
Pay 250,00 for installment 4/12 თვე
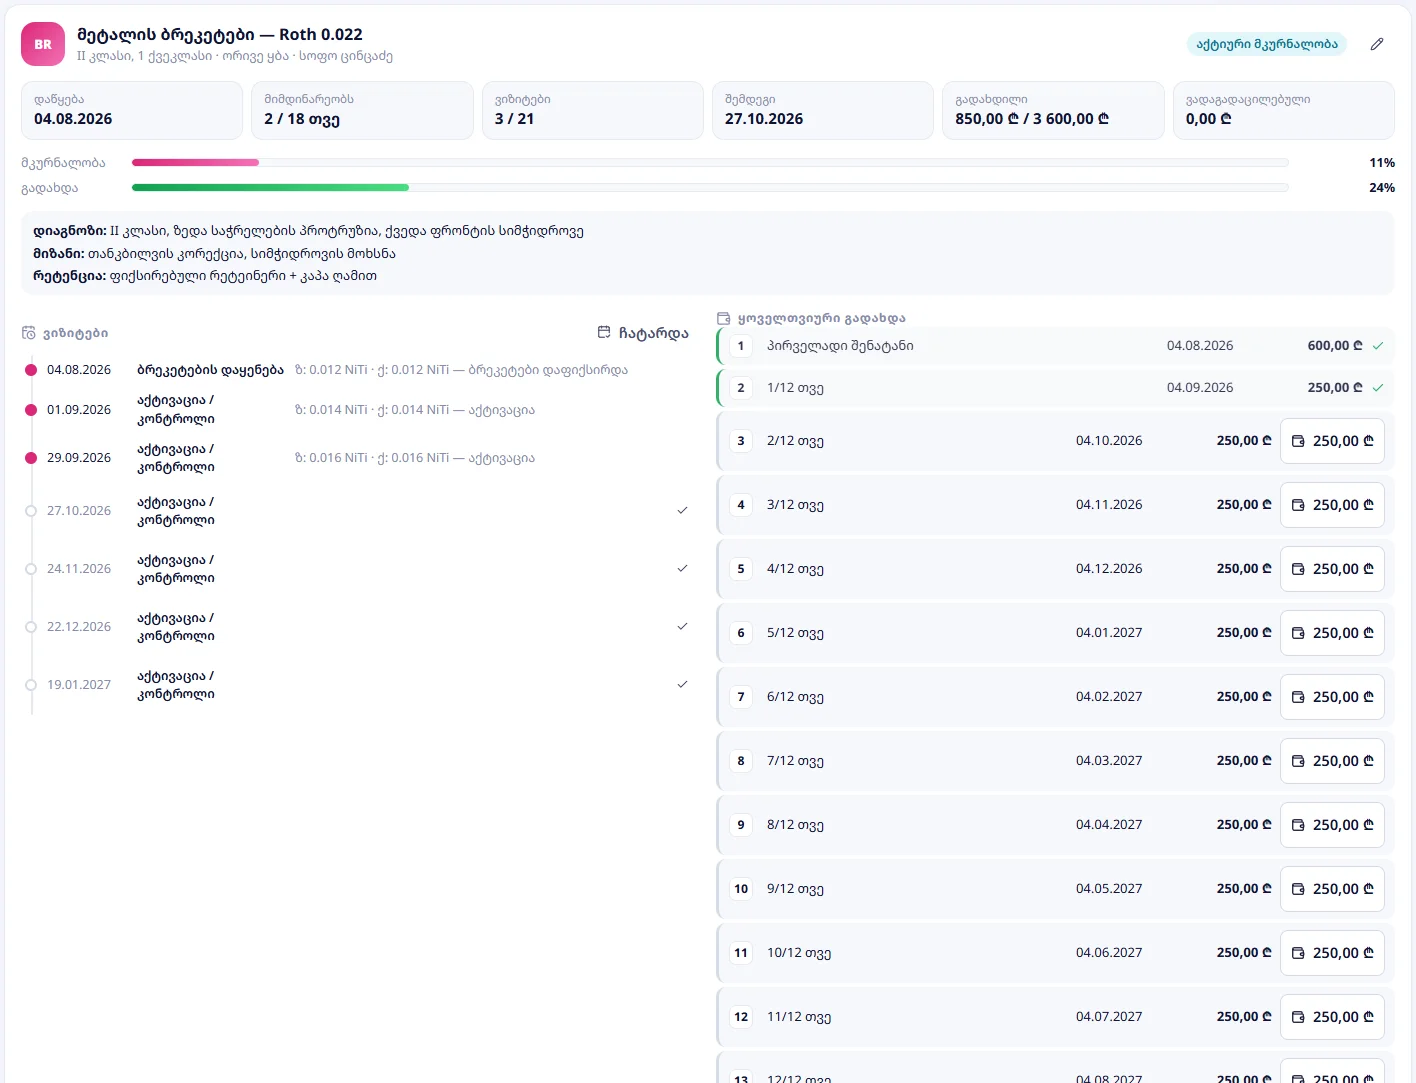tap(1332, 569)
